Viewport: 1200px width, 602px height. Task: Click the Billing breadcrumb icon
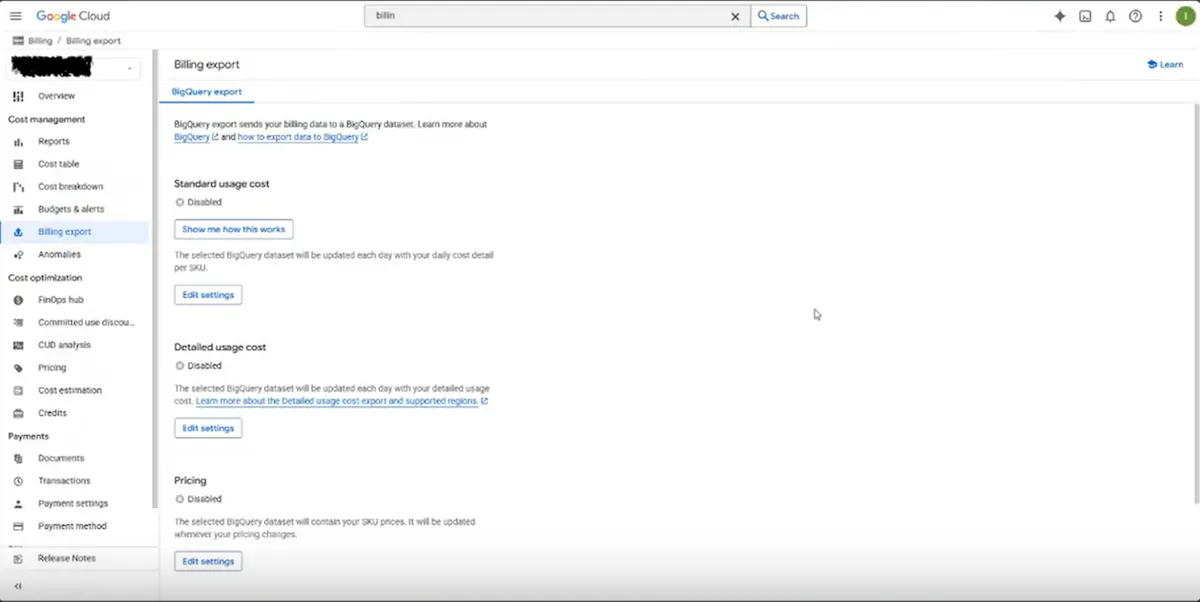point(18,41)
